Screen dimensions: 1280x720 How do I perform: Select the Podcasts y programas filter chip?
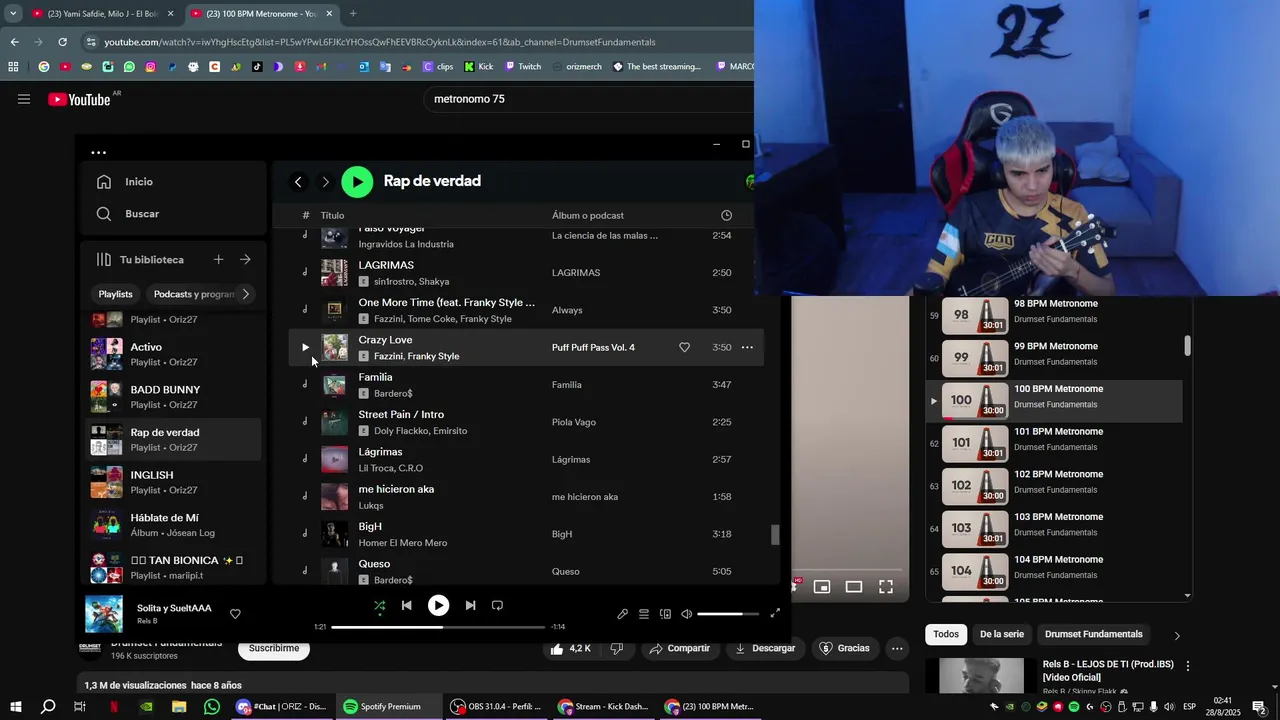click(194, 294)
